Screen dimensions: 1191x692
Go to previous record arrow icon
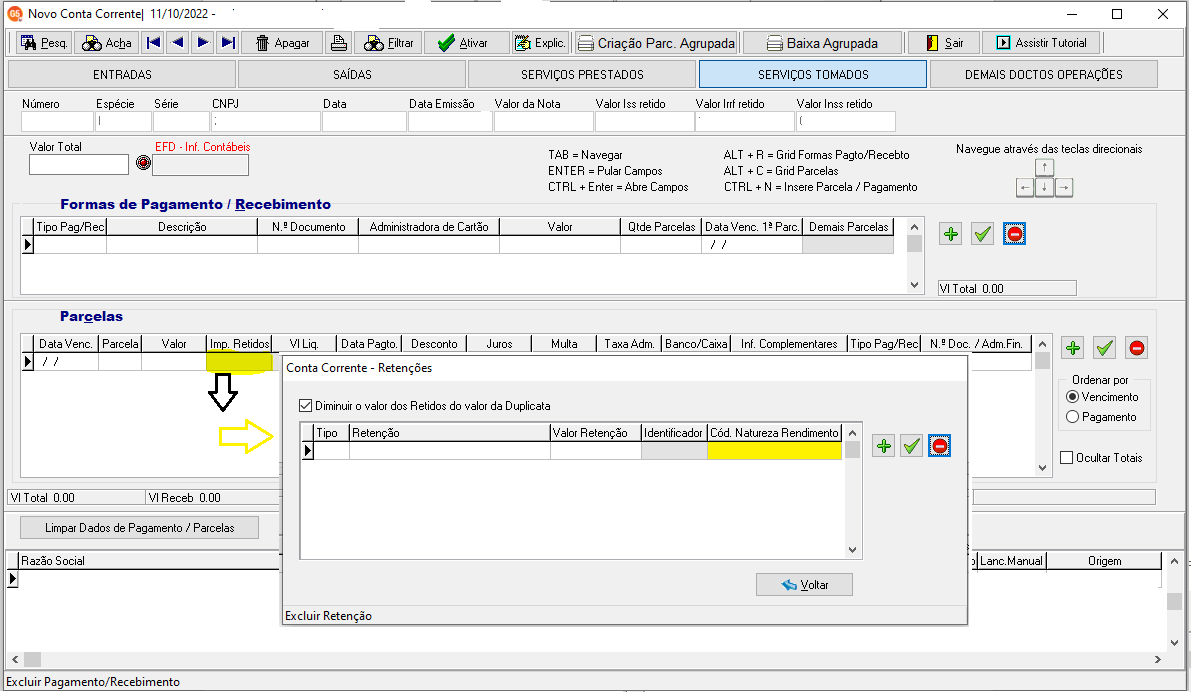click(x=178, y=43)
